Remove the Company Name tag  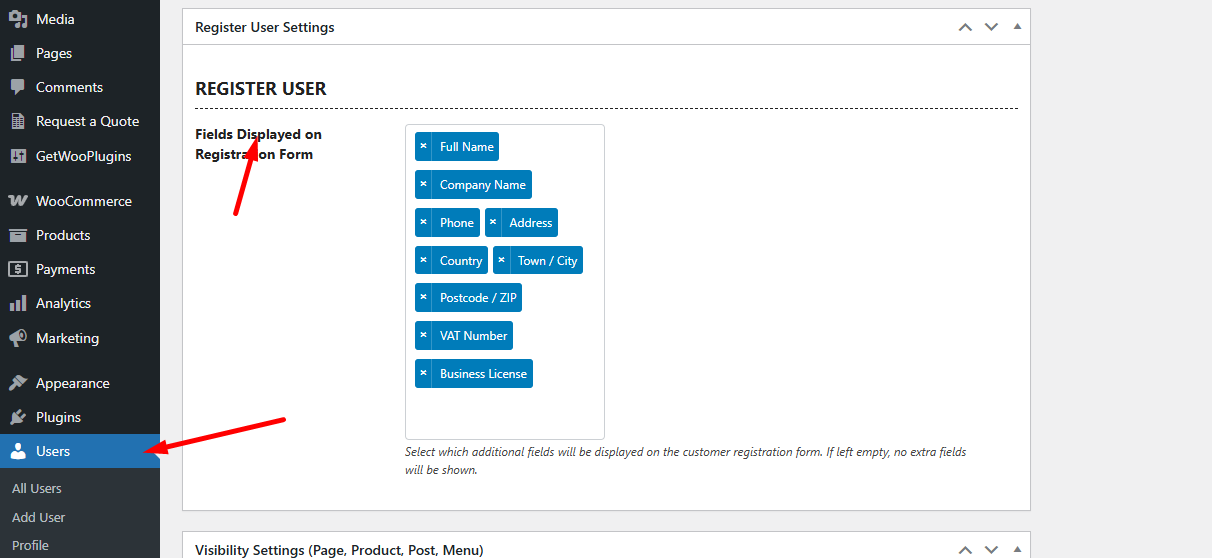[x=424, y=185]
